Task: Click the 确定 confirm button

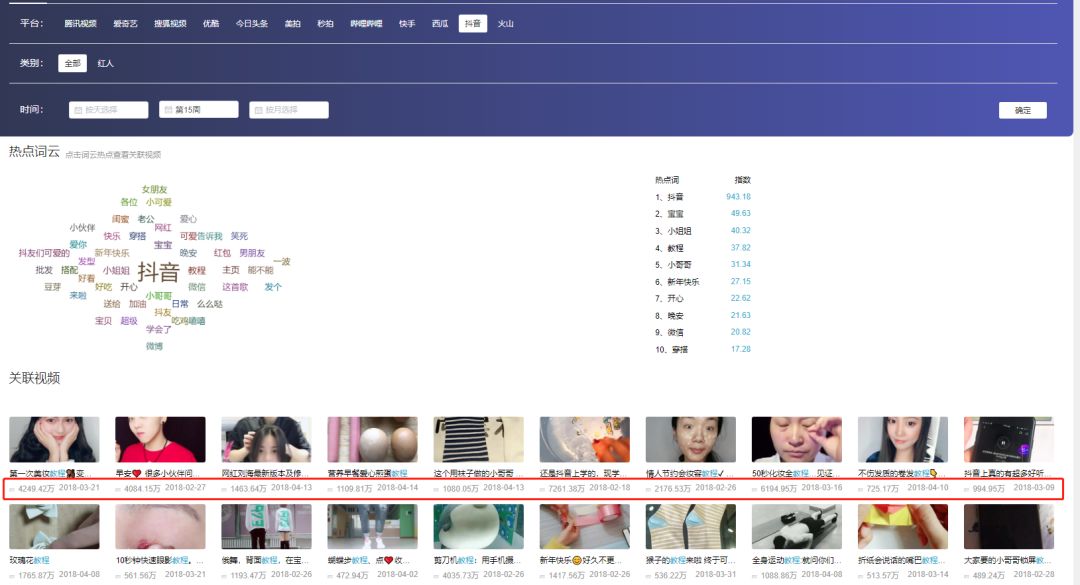Action: [1023, 110]
